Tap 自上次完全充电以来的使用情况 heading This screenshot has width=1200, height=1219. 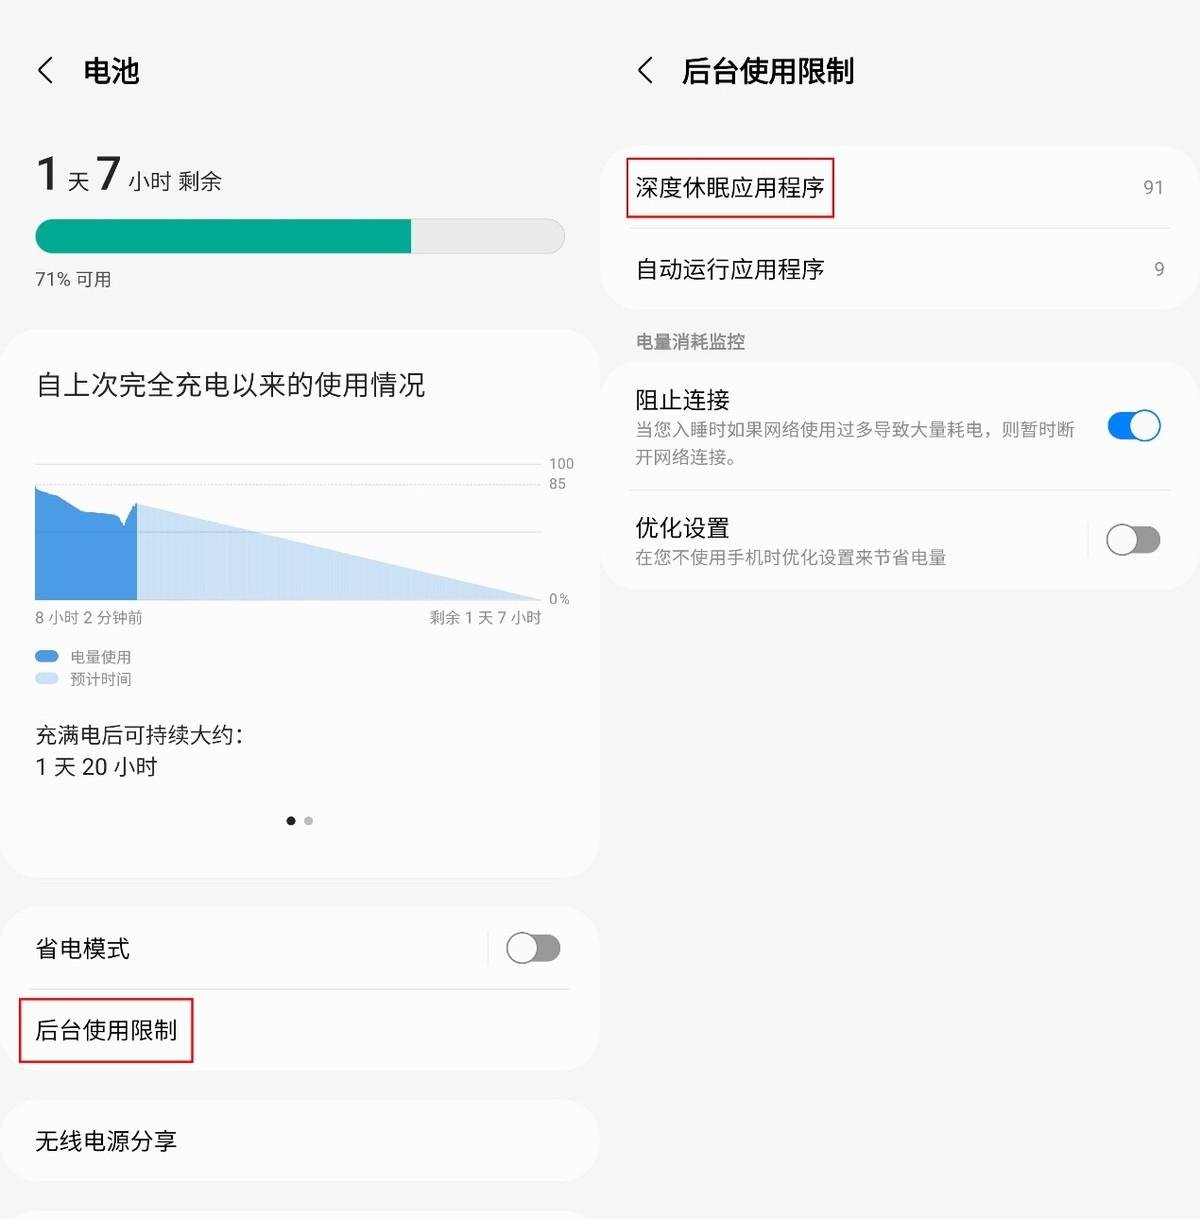[231, 385]
